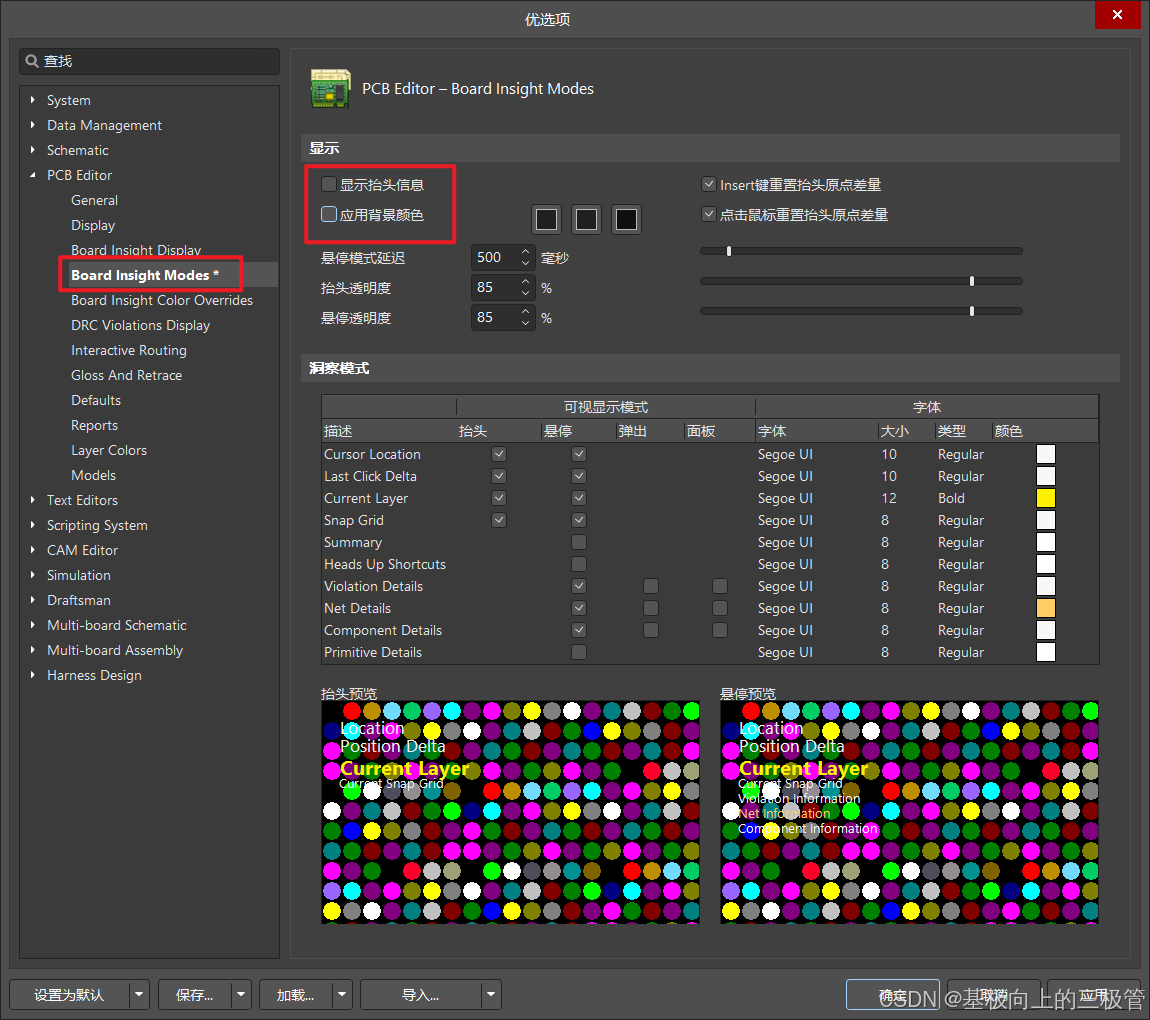
Task: Expand the Data Management tree node
Action: tap(33, 125)
